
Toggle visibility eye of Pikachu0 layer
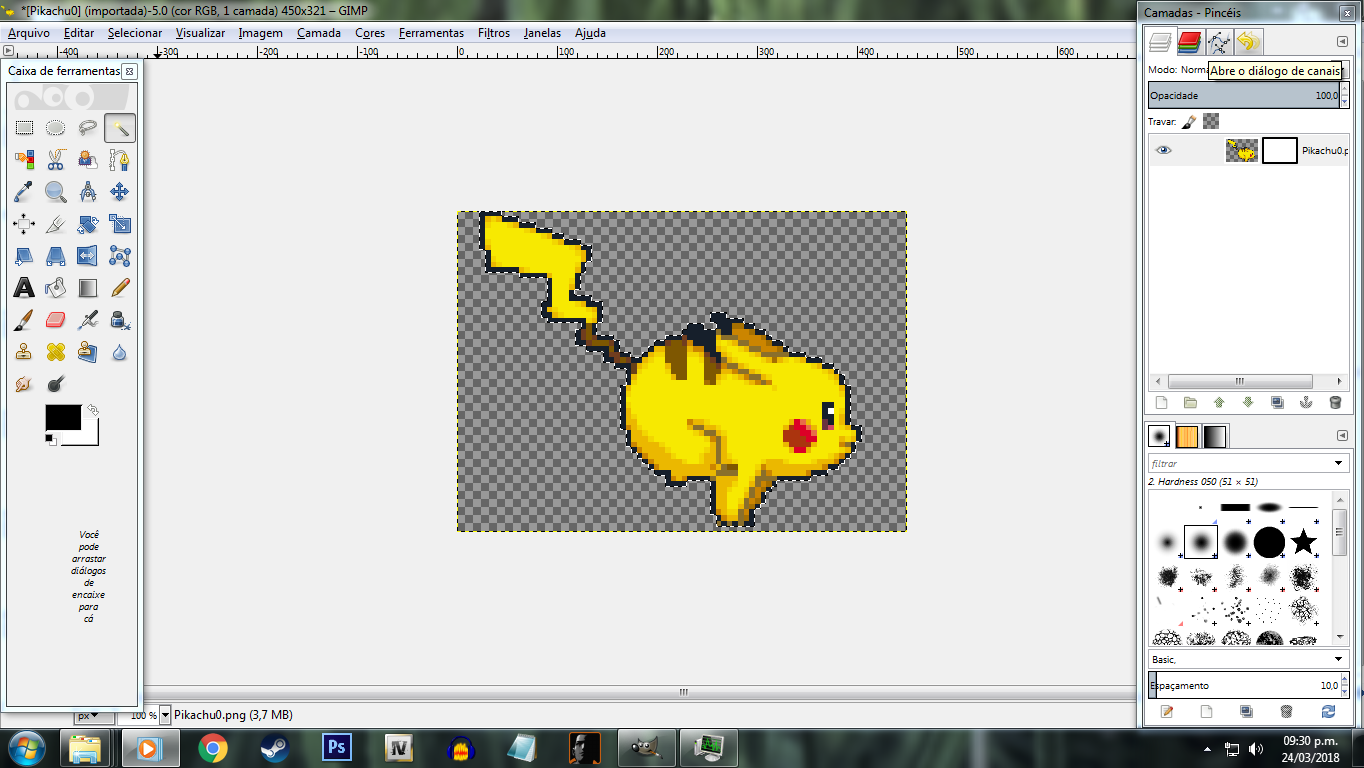(1163, 151)
